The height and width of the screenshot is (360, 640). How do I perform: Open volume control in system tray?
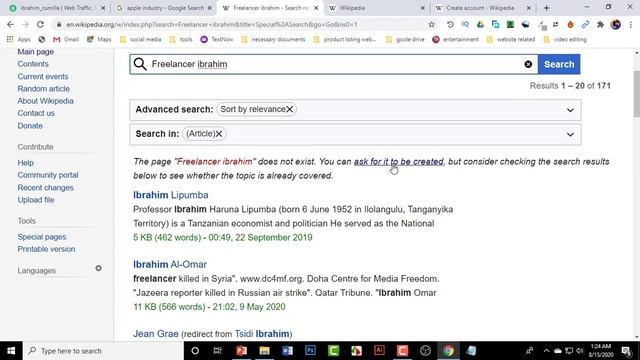[x=580, y=351]
